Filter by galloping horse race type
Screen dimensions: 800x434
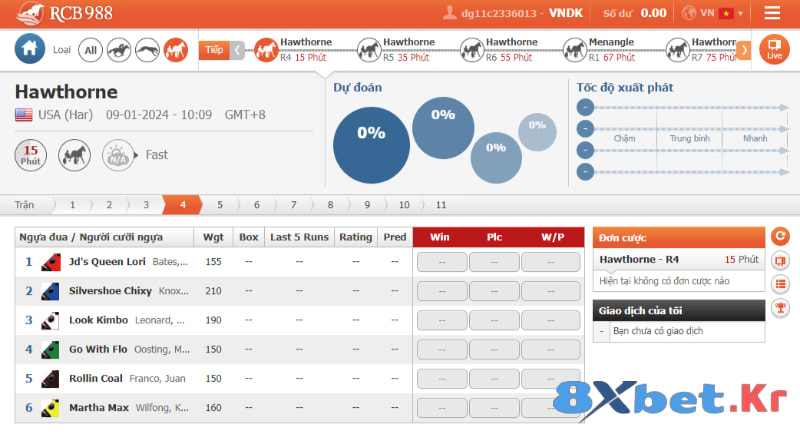(x=118, y=49)
